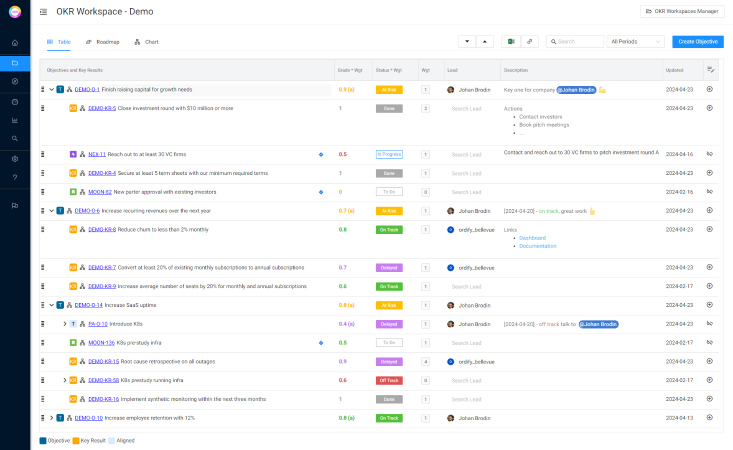Screen dimensions: 733x450
Task: Click the Create Objective button
Action: click(x=697, y=42)
